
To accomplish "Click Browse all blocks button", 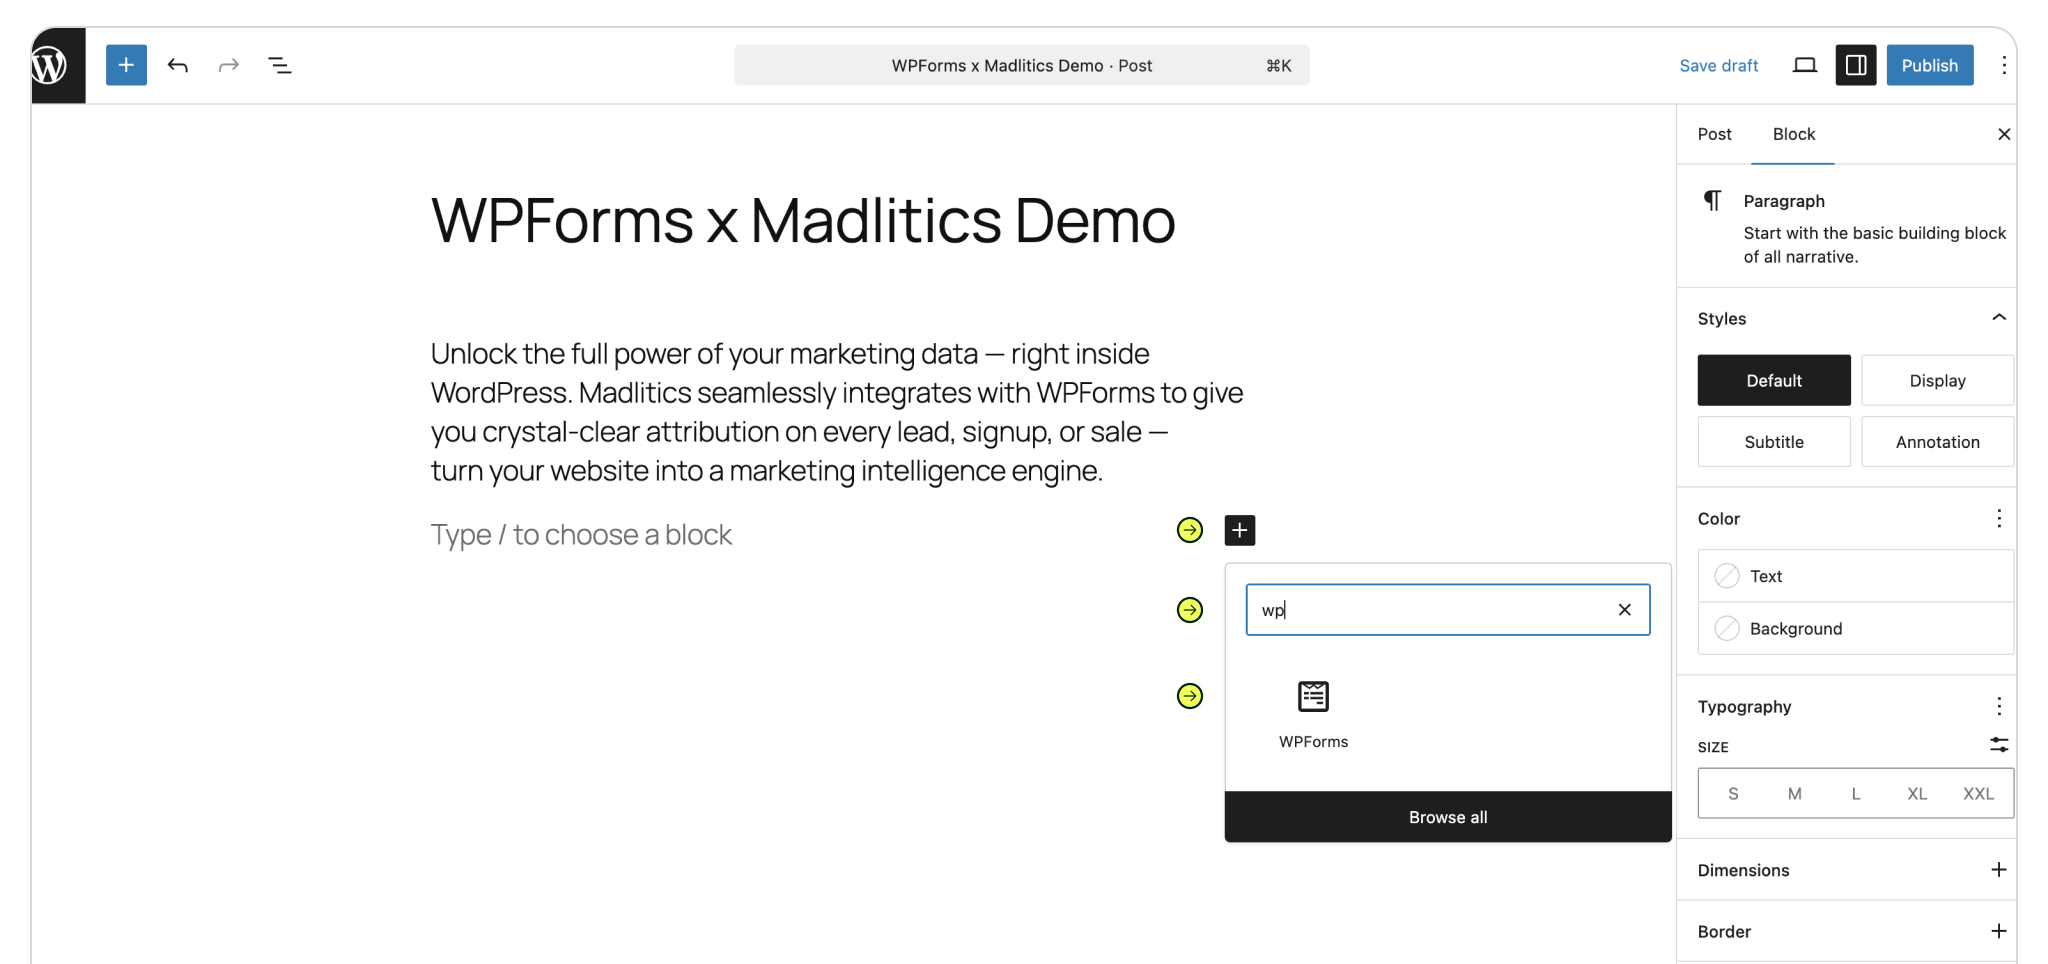I will click(1448, 817).
